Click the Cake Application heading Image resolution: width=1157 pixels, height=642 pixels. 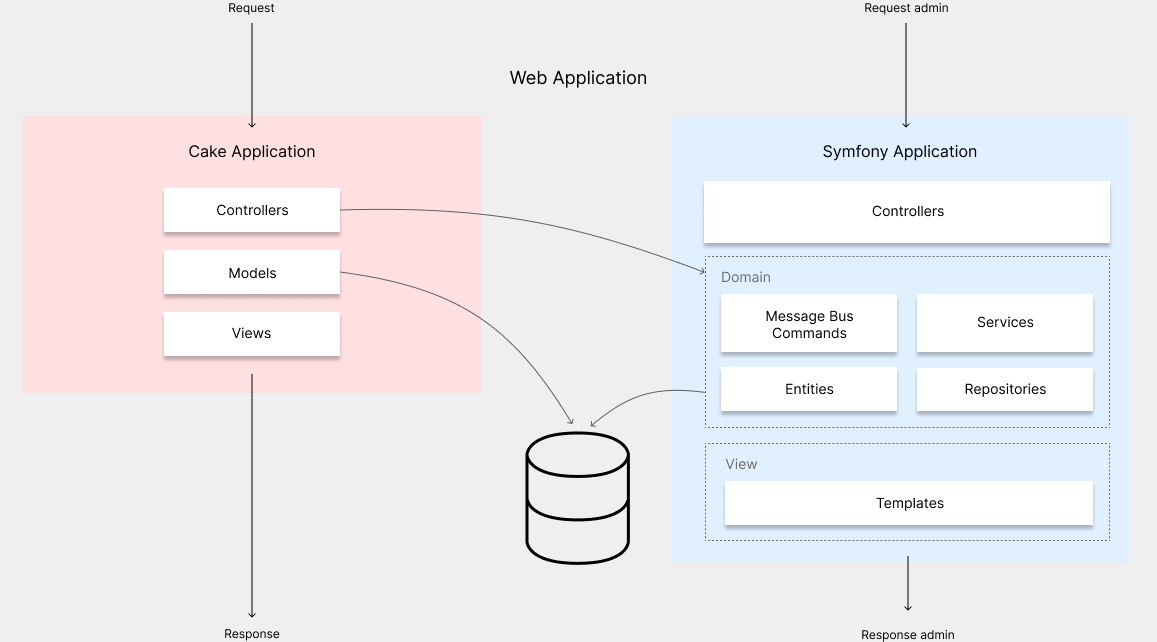pyautogui.click(x=252, y=151)
